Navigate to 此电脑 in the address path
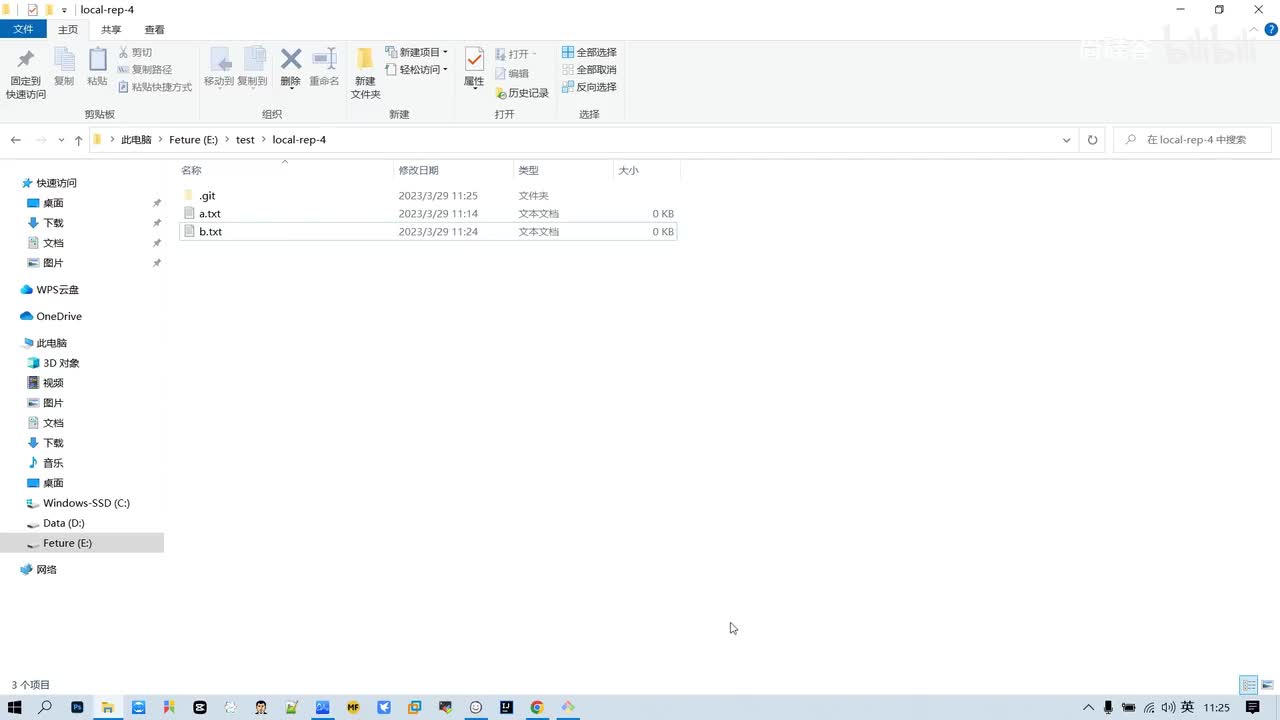The image size is (1280, 720). tap(136, 140)
